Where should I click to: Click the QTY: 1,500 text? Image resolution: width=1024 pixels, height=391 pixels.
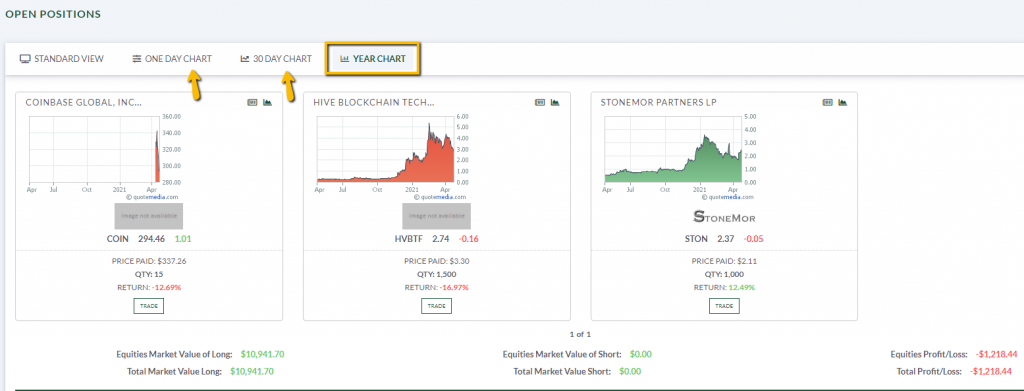tap(436, 274)
